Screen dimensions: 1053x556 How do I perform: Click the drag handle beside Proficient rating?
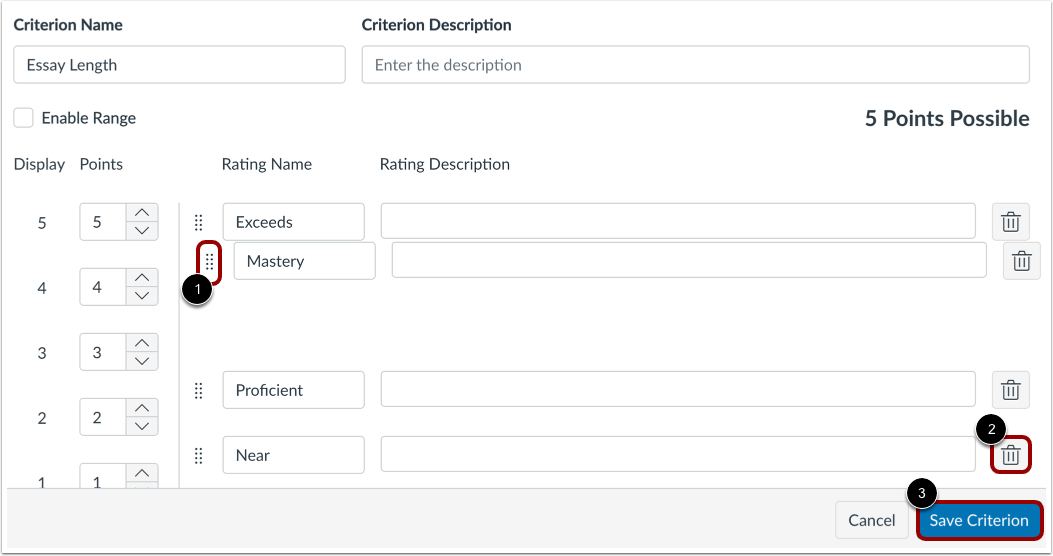coord(198,390)
